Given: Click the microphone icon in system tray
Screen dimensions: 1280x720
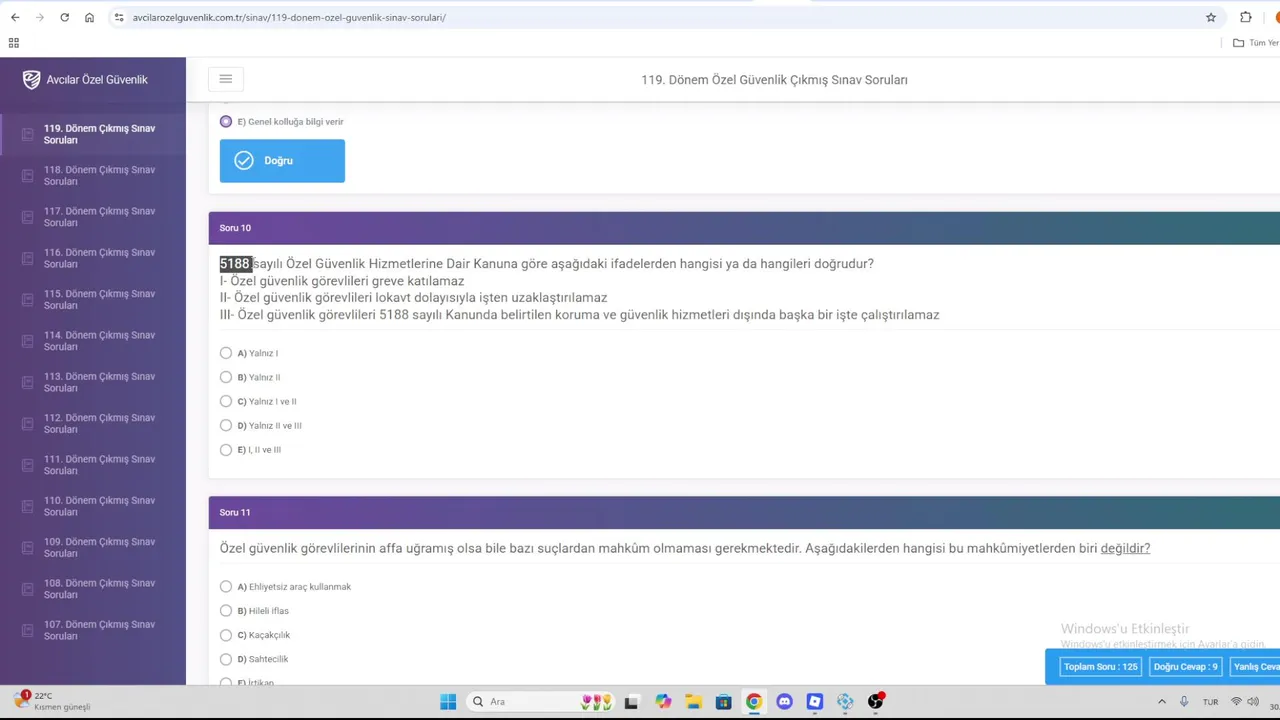Looking at the screenshot, I should click(x=1184, y=702).
